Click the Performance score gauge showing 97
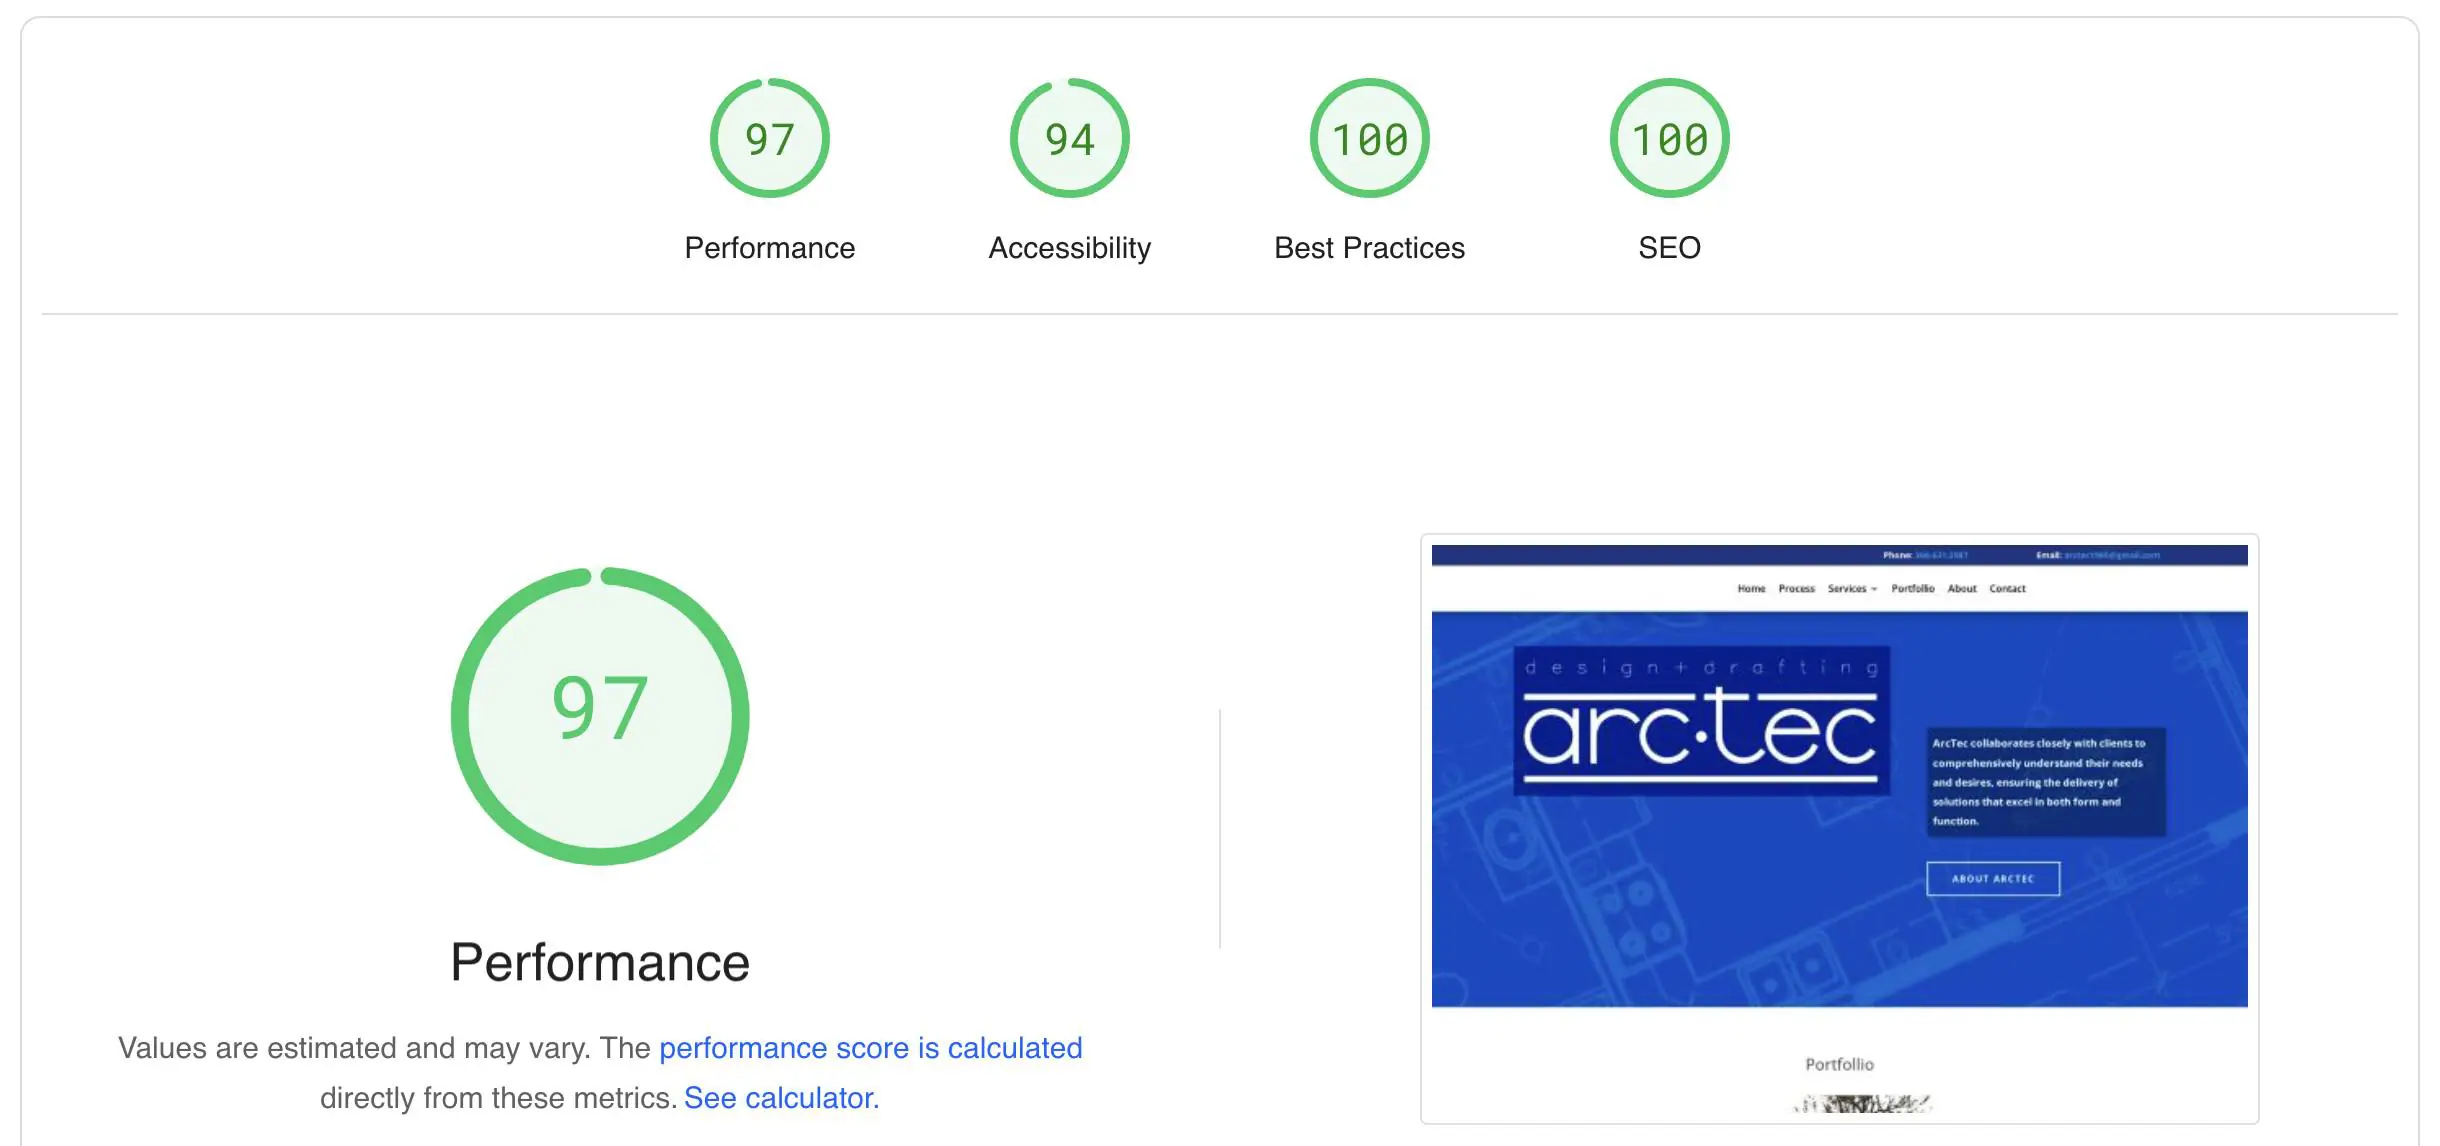The image size is (2440, 1146). pyautogui.click(x=769, y=138)
